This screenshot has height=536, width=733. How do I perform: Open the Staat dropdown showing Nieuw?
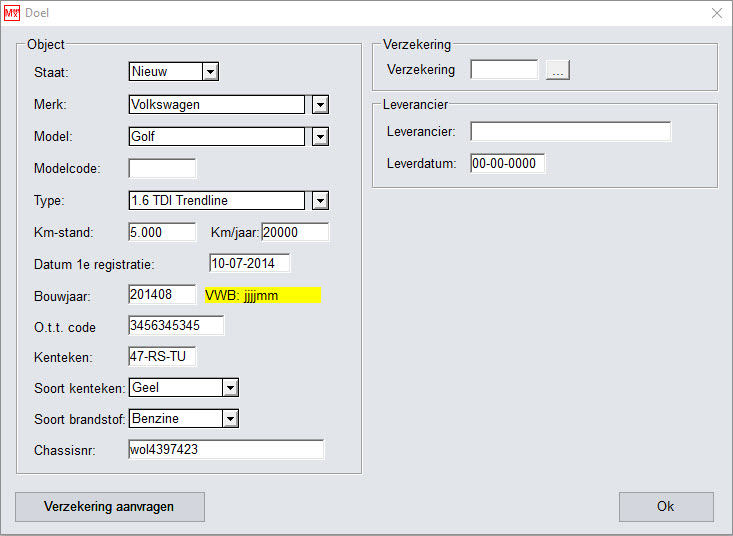pos(173,71)
